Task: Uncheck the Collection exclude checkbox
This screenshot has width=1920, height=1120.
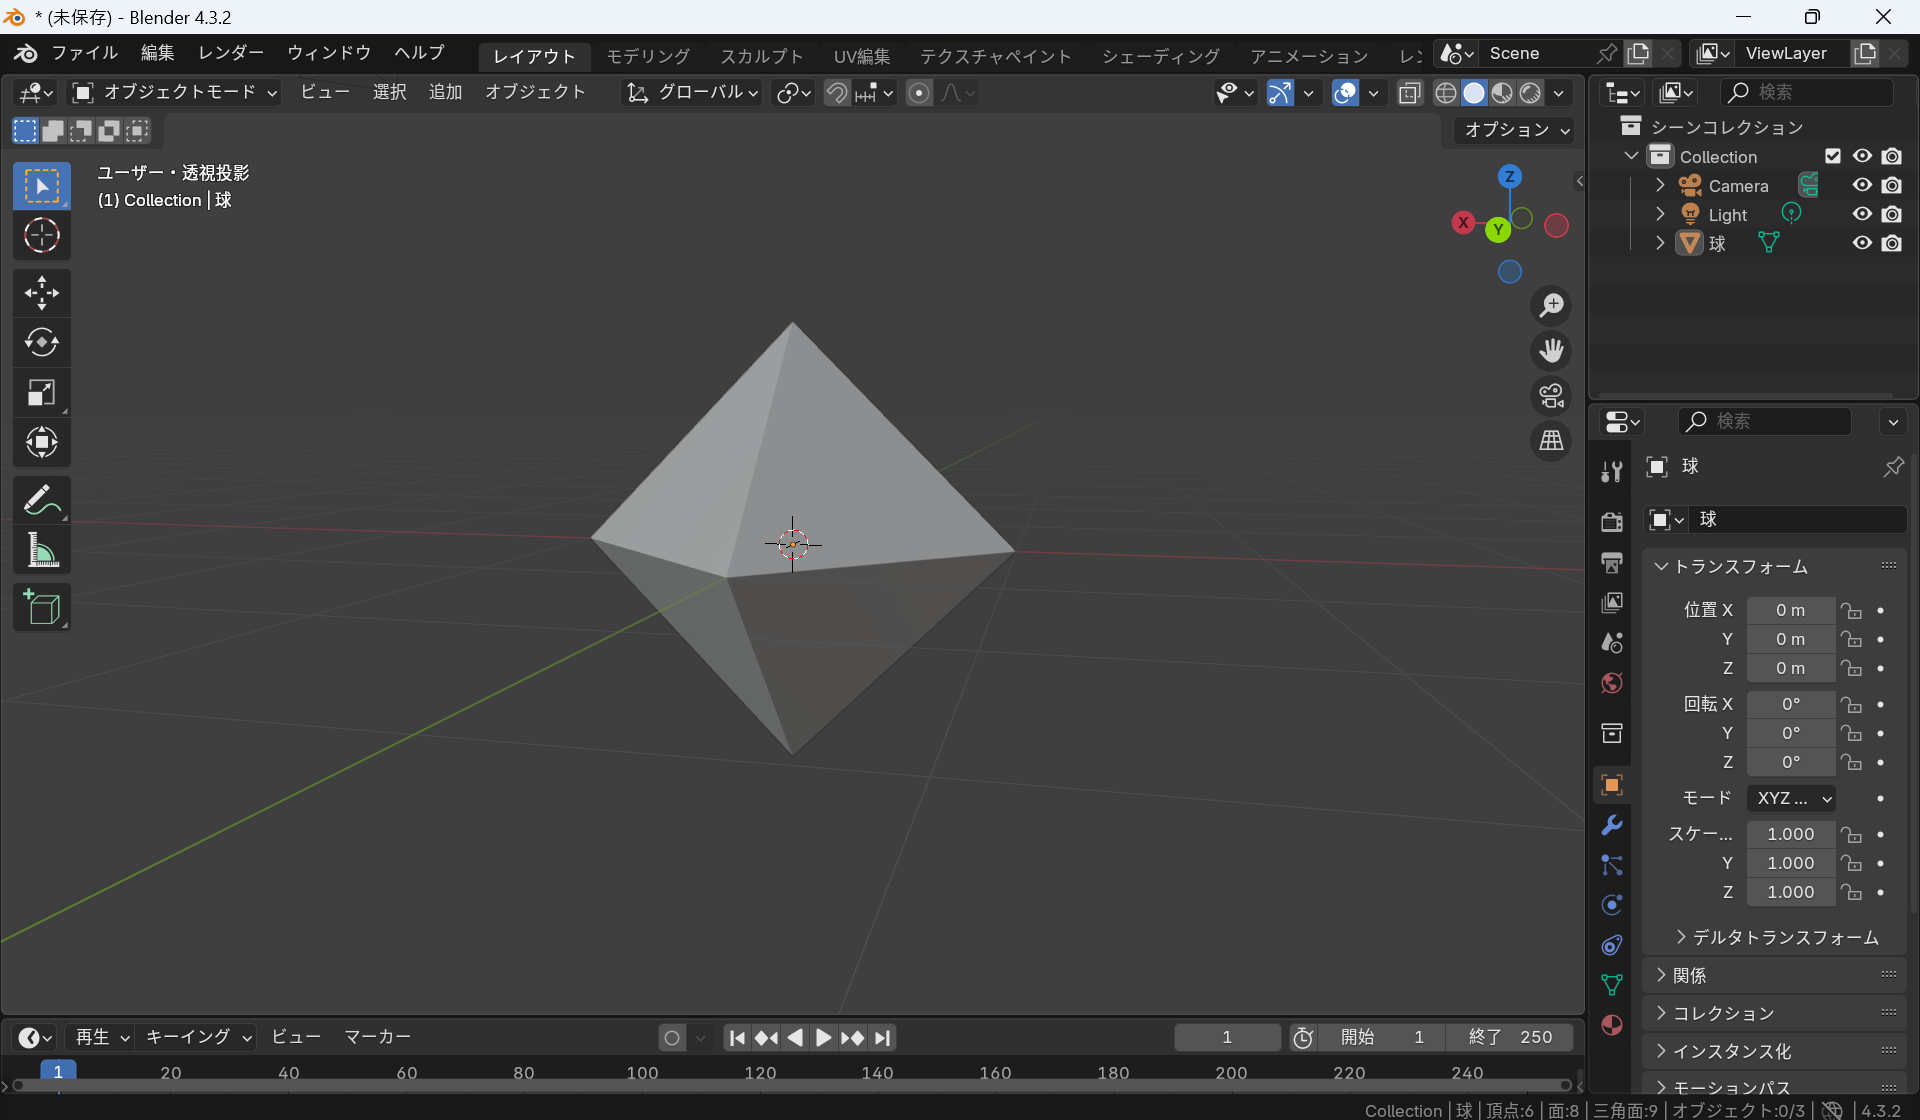Action: pyautogui.click(x=1833, y=156)
